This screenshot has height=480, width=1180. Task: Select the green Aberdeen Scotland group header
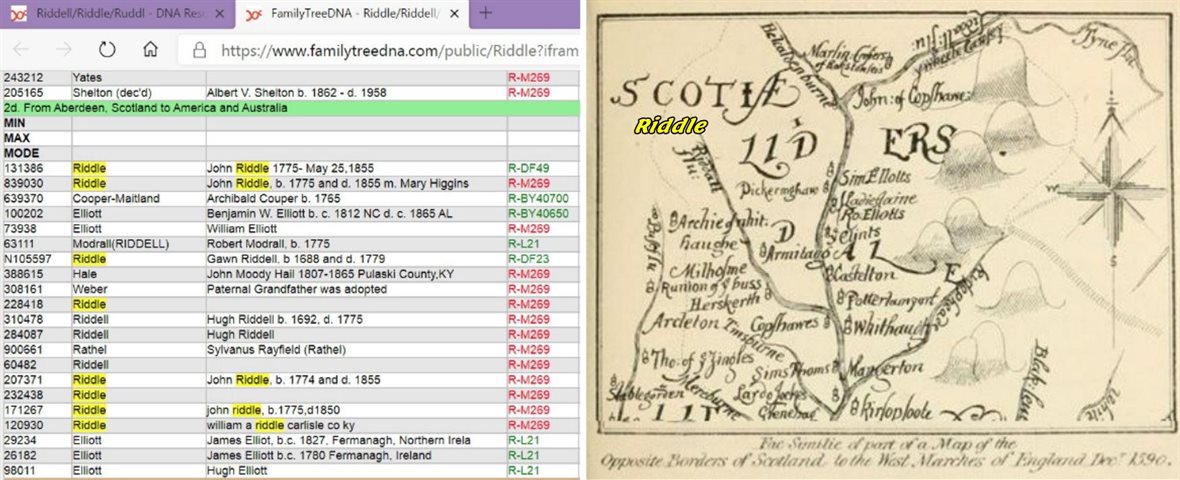[x=290, y=108]
